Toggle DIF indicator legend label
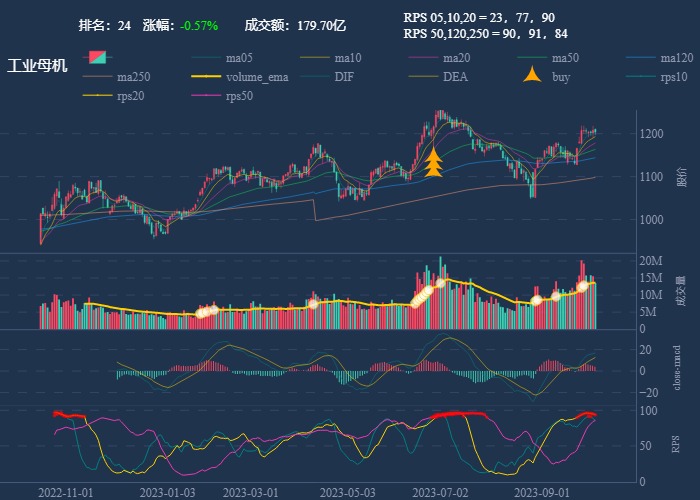The width and height of the screenshot is (700, 500). 343,77
